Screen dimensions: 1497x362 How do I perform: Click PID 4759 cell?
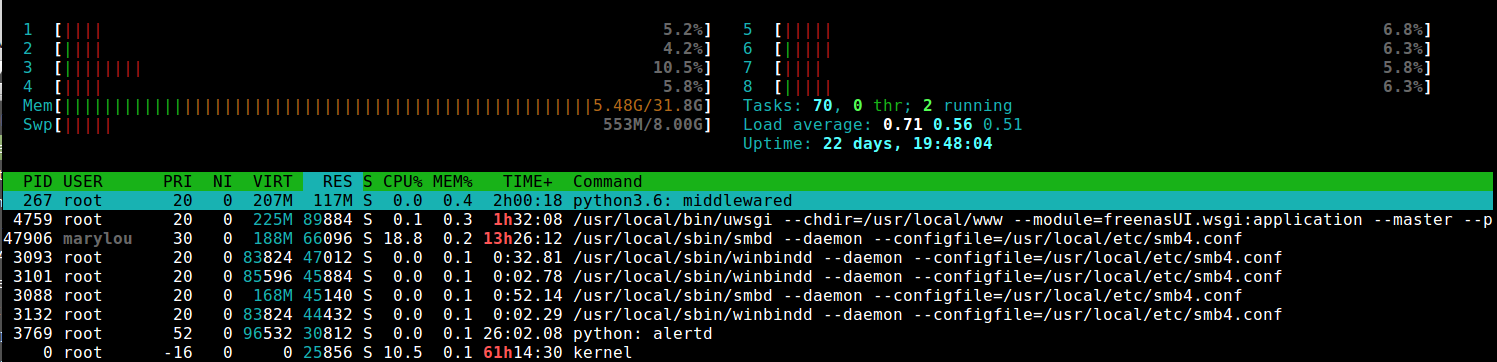click(33, 219)
